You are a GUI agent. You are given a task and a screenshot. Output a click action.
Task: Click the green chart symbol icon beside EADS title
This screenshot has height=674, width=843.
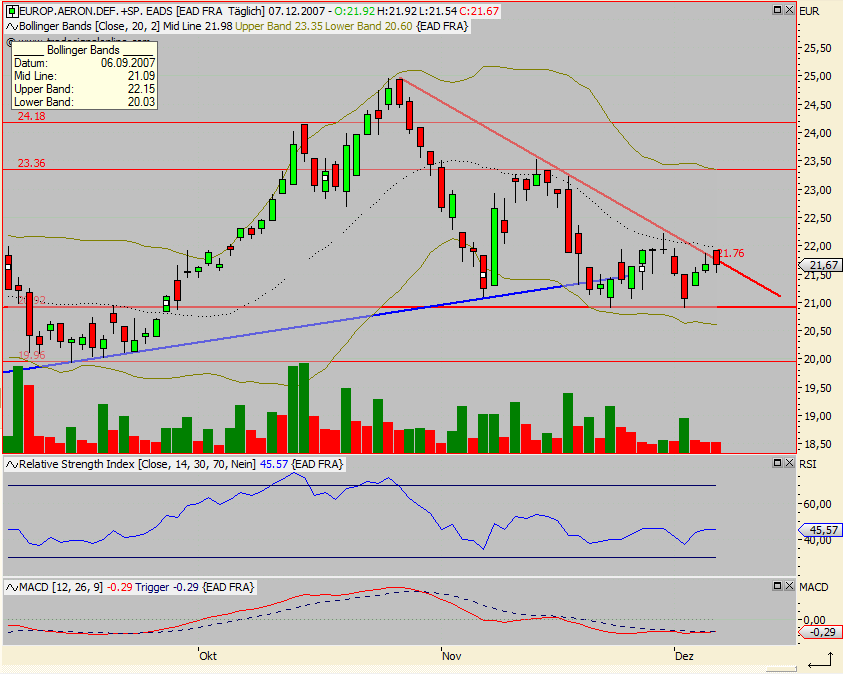[x=11, y=10]
